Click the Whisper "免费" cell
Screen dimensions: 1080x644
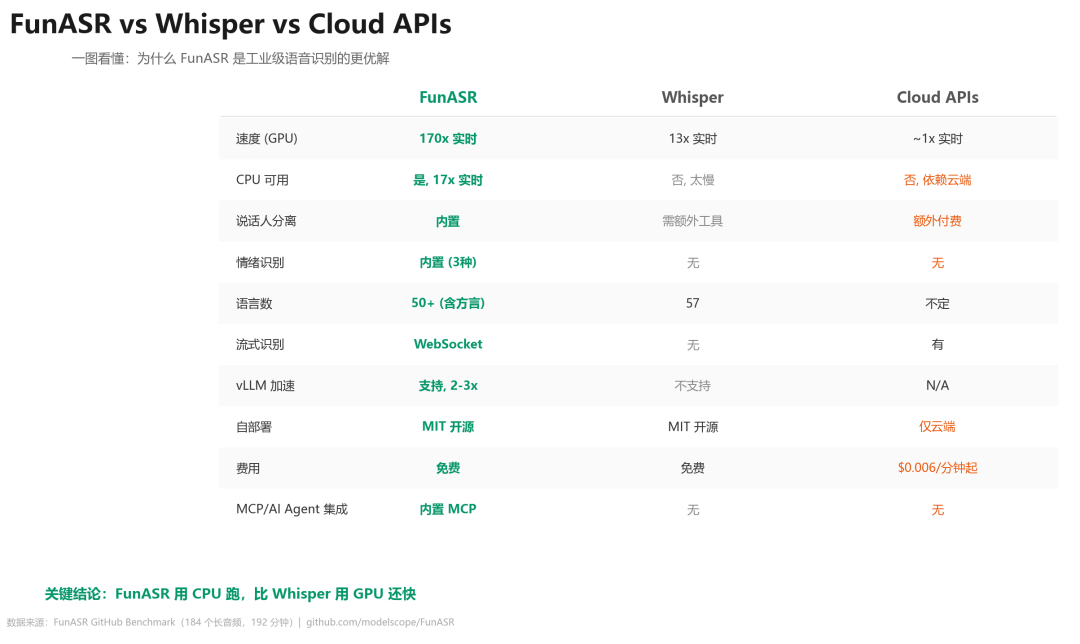692,468
